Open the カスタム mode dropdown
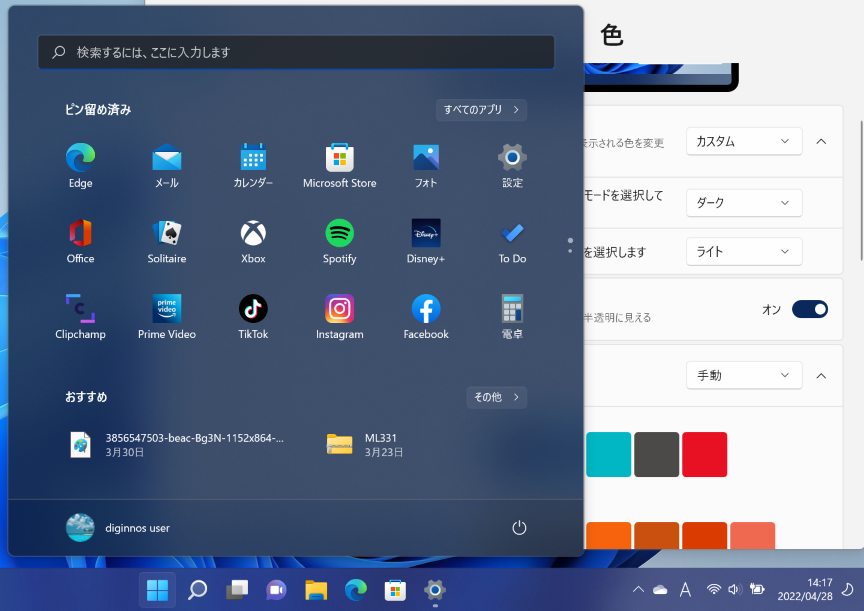This screenshot has height=611, width=864. (x=744, y=142)
